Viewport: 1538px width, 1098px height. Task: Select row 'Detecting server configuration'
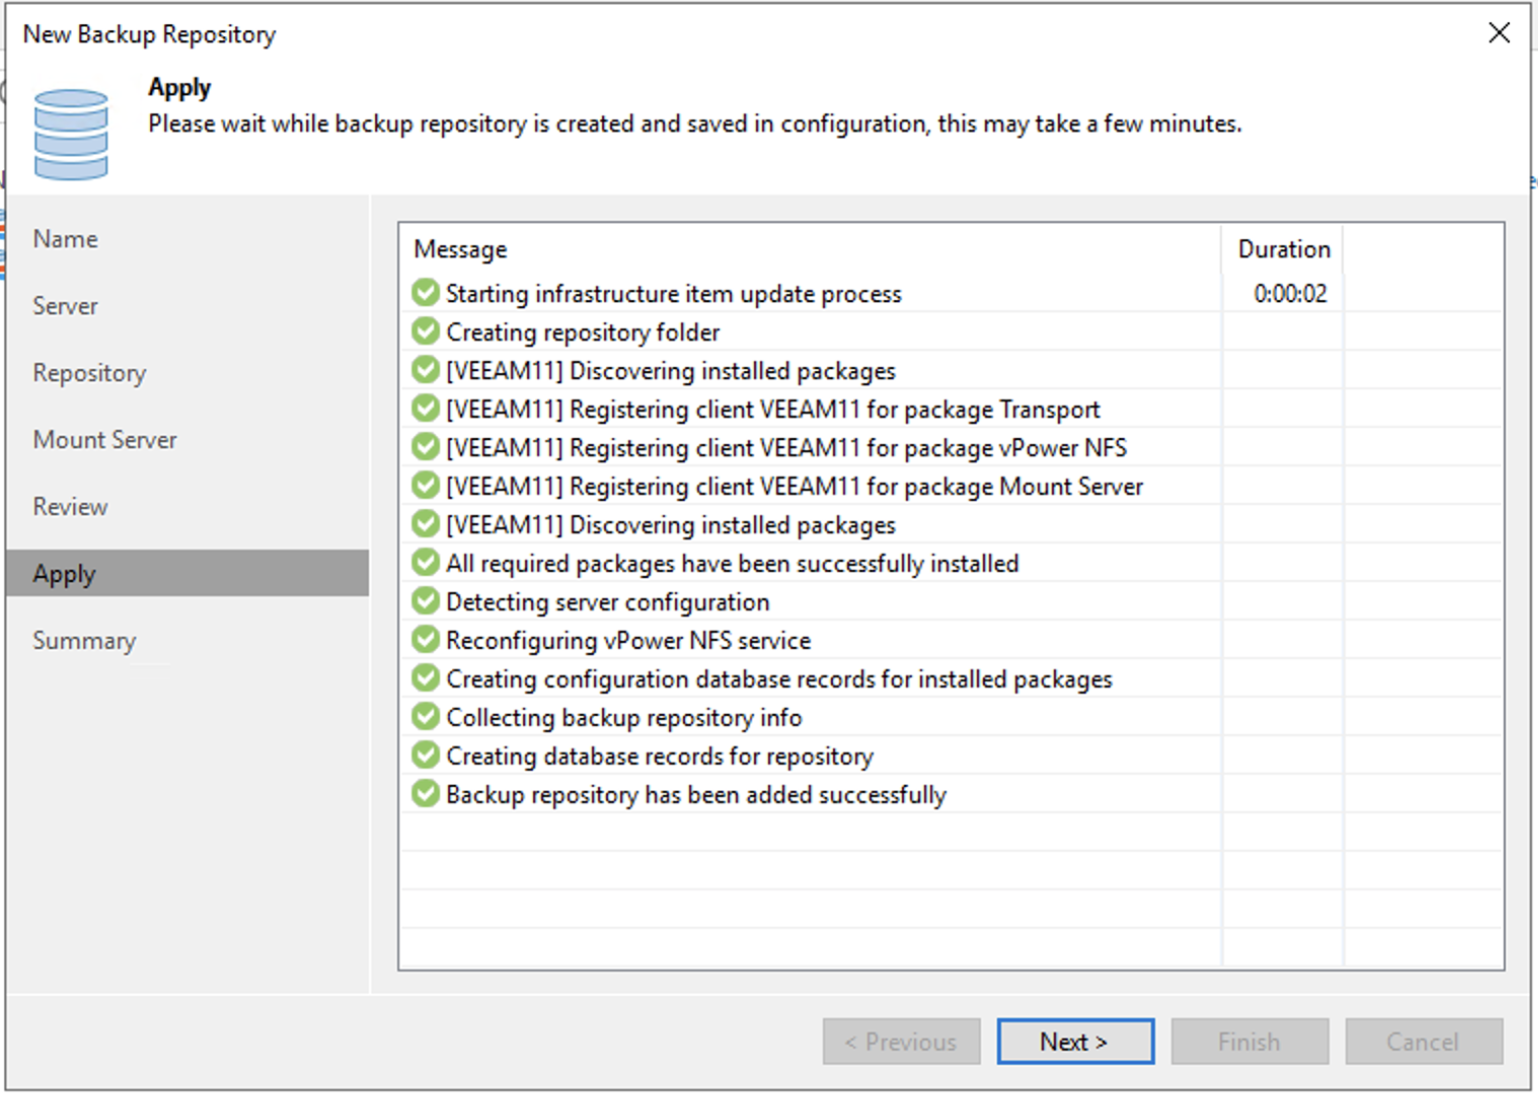[x=951, y=601]
